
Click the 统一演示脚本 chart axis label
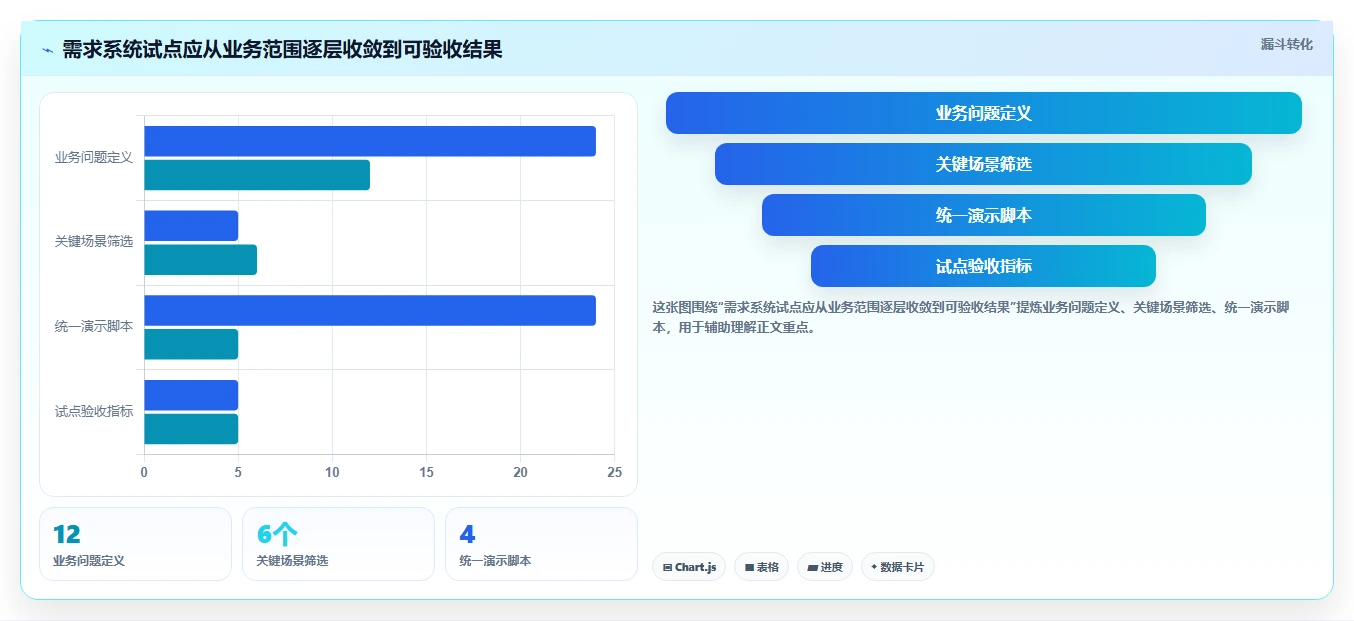94,327
